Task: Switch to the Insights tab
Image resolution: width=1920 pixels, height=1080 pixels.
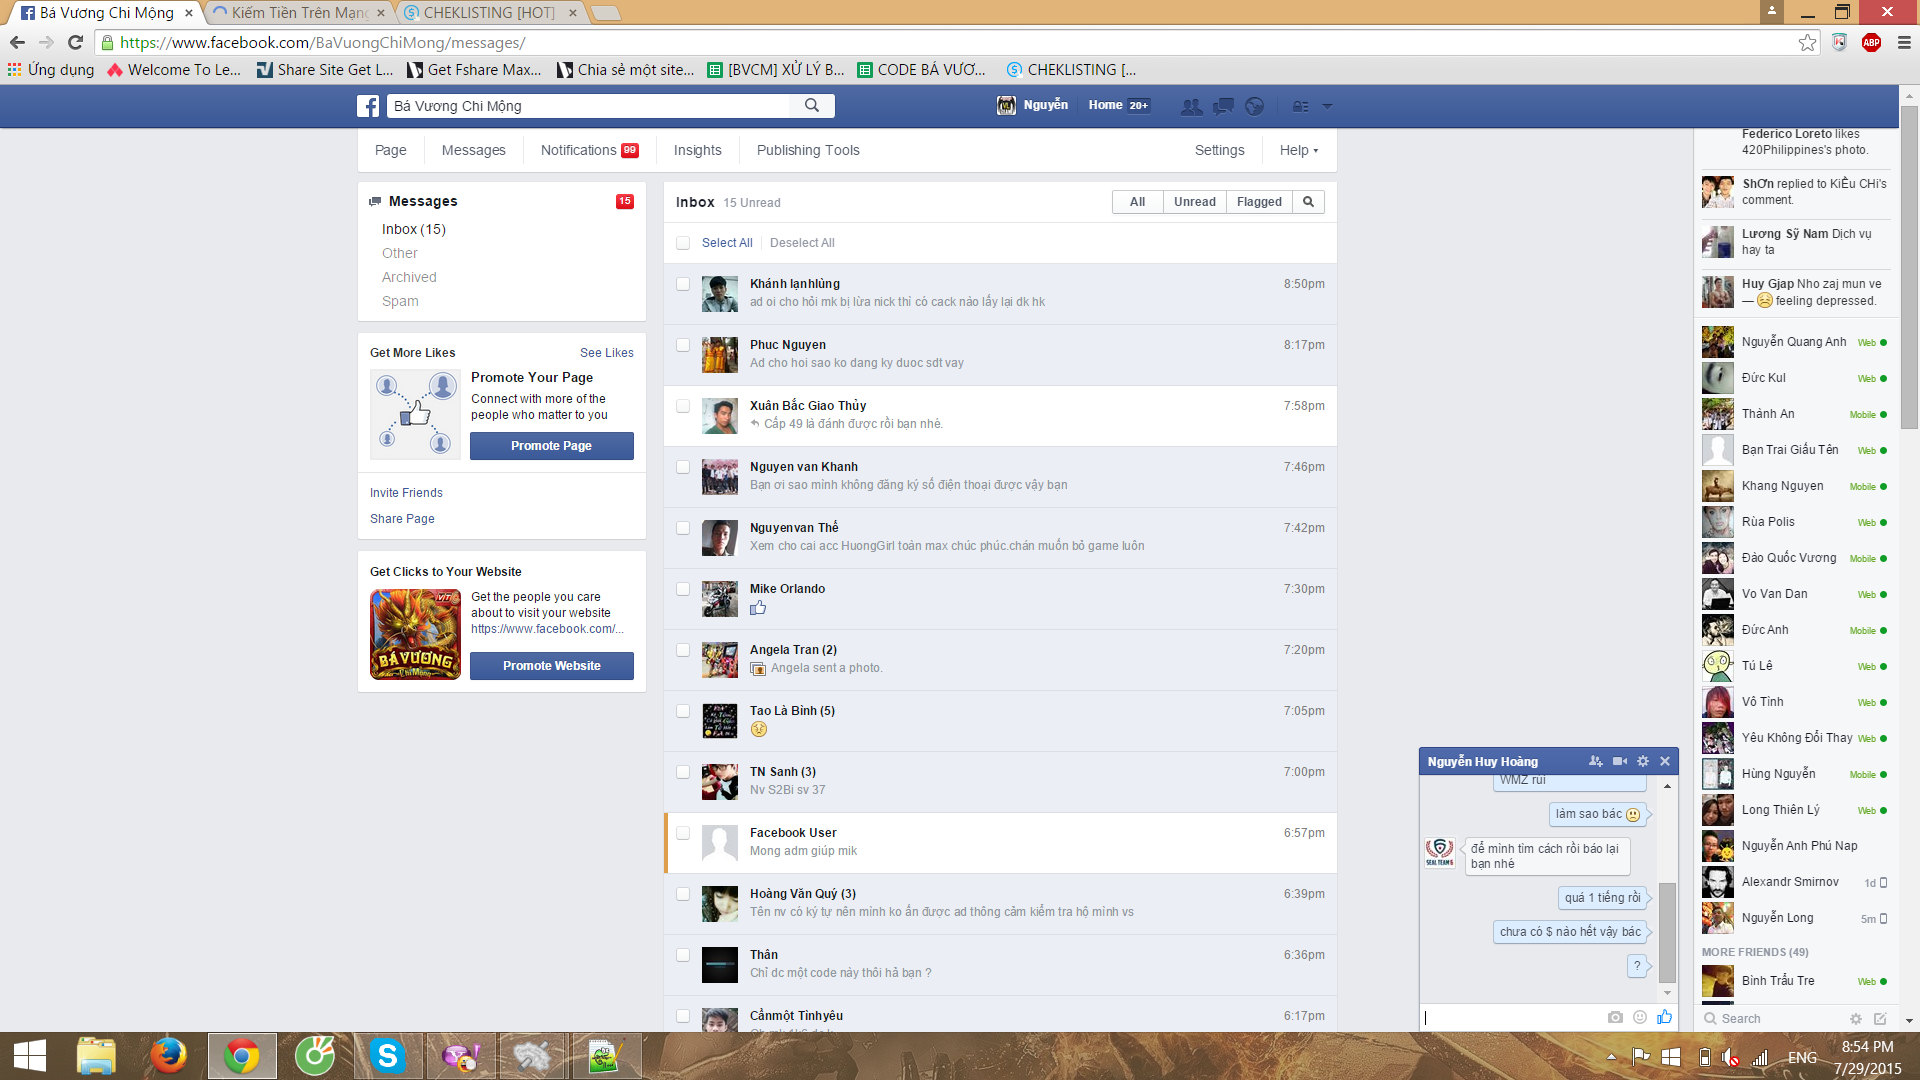Action: pyautogui.click(x=697, y=150)
